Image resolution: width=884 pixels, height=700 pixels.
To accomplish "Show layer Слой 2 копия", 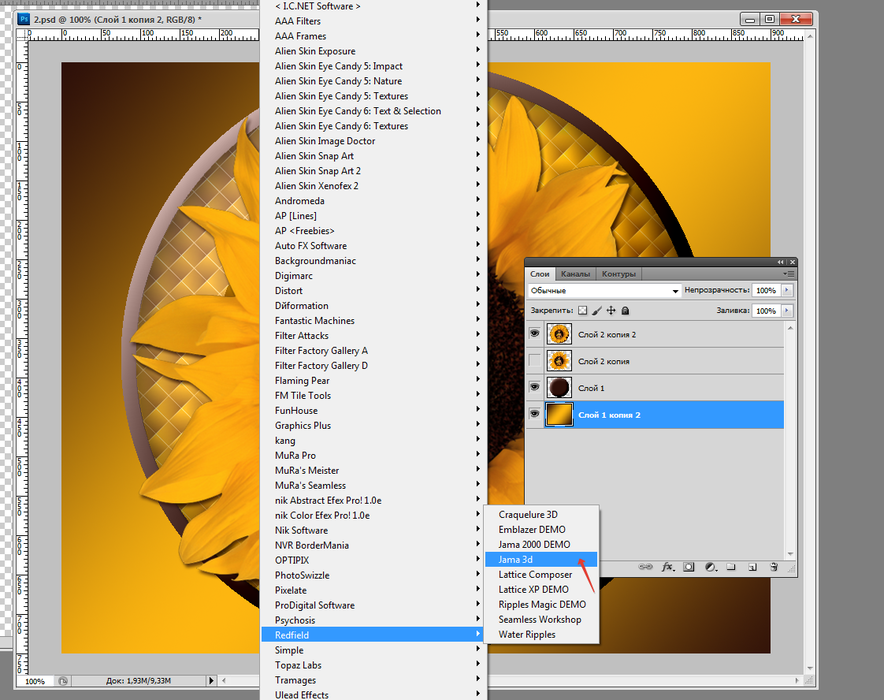I will click(x=534, y=361).
